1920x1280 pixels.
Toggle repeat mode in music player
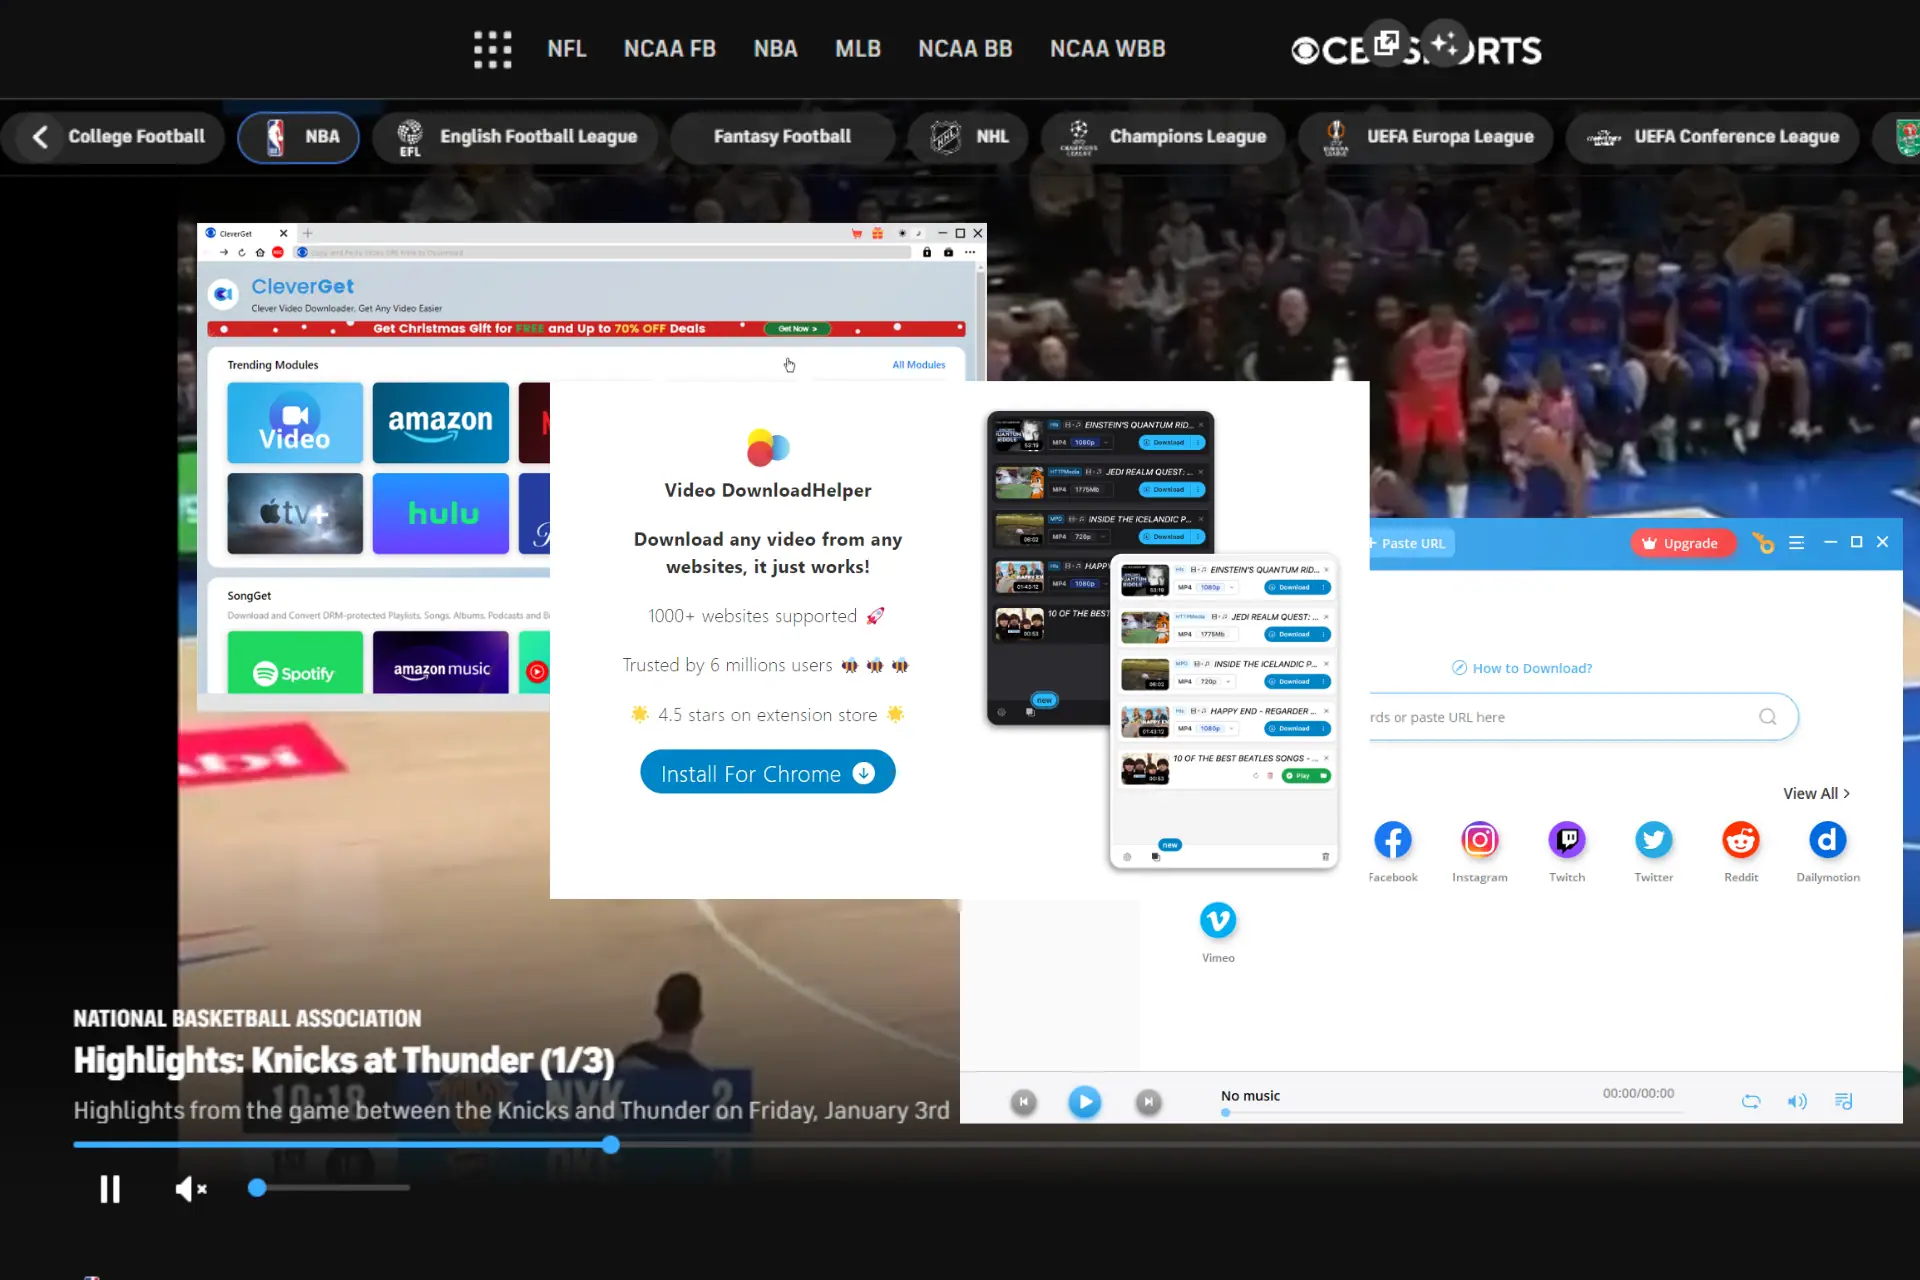1751,1101
